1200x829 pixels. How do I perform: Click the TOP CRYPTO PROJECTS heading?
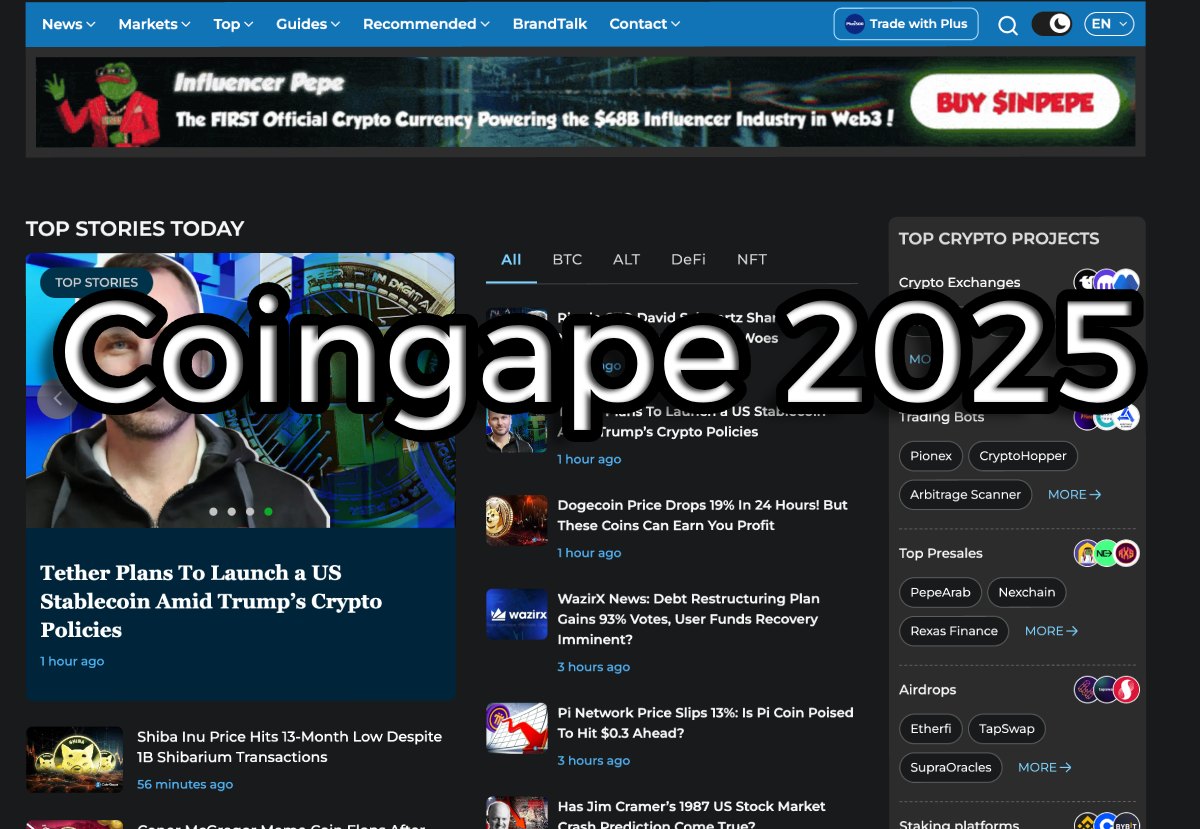(999, 239)
